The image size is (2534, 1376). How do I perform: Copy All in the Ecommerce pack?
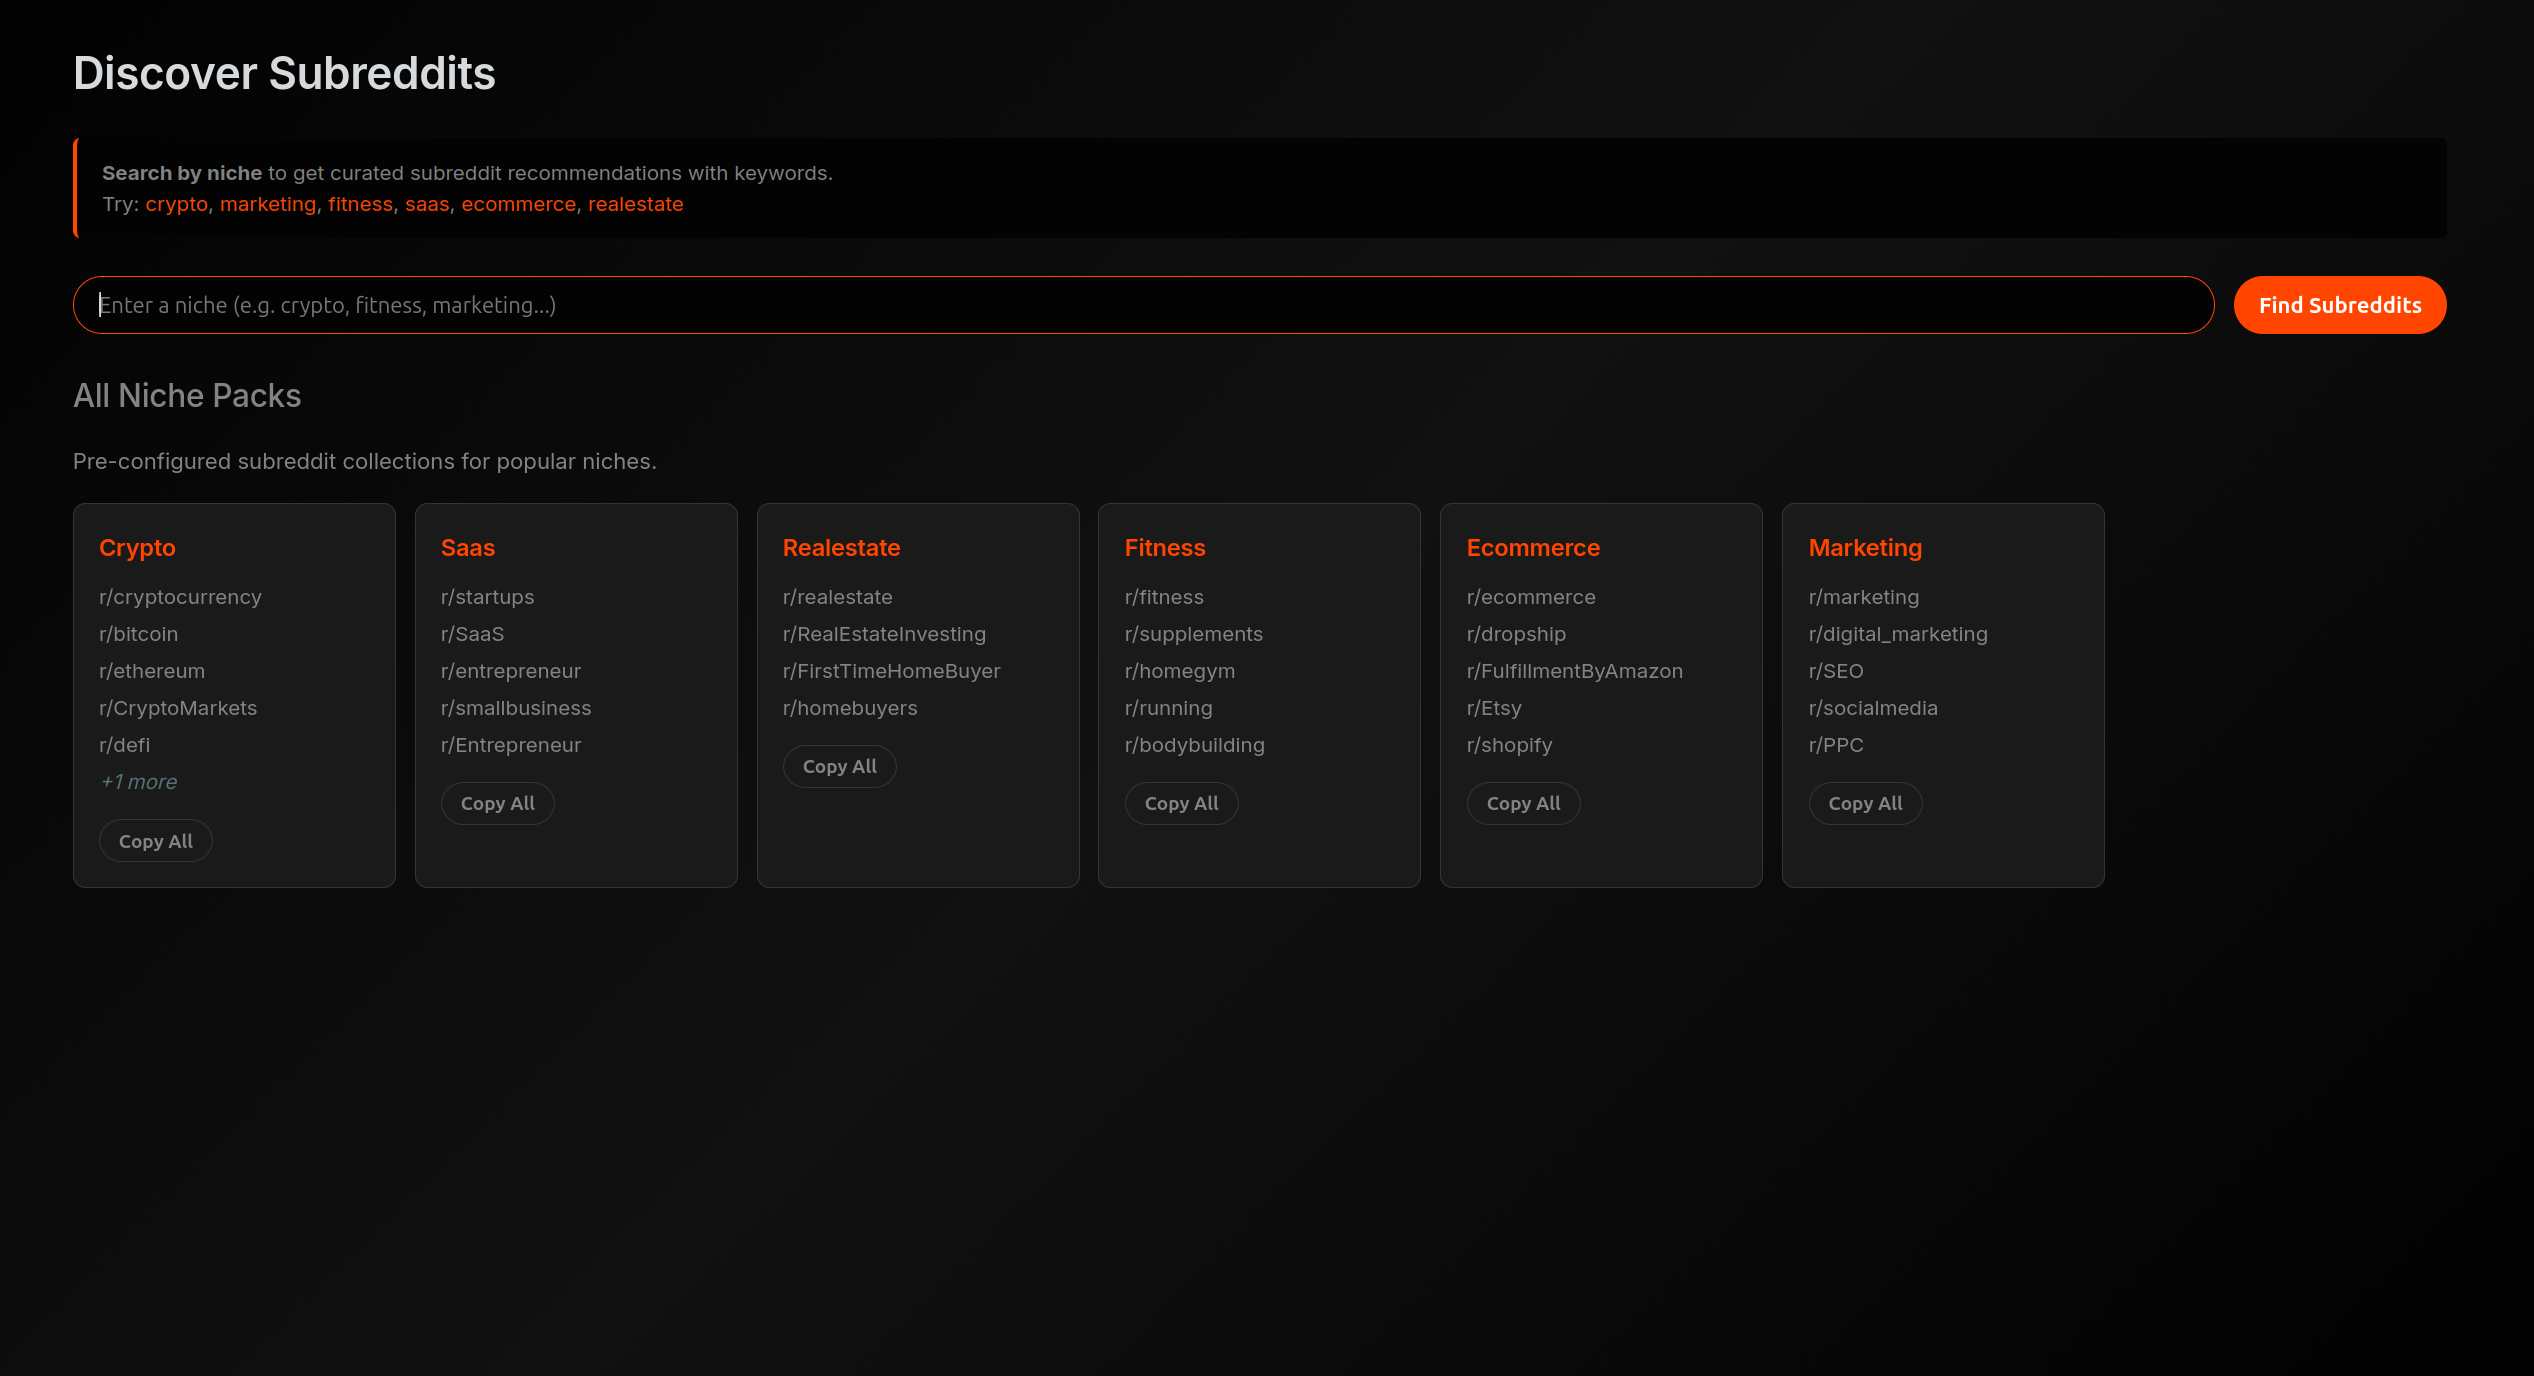1523,803
